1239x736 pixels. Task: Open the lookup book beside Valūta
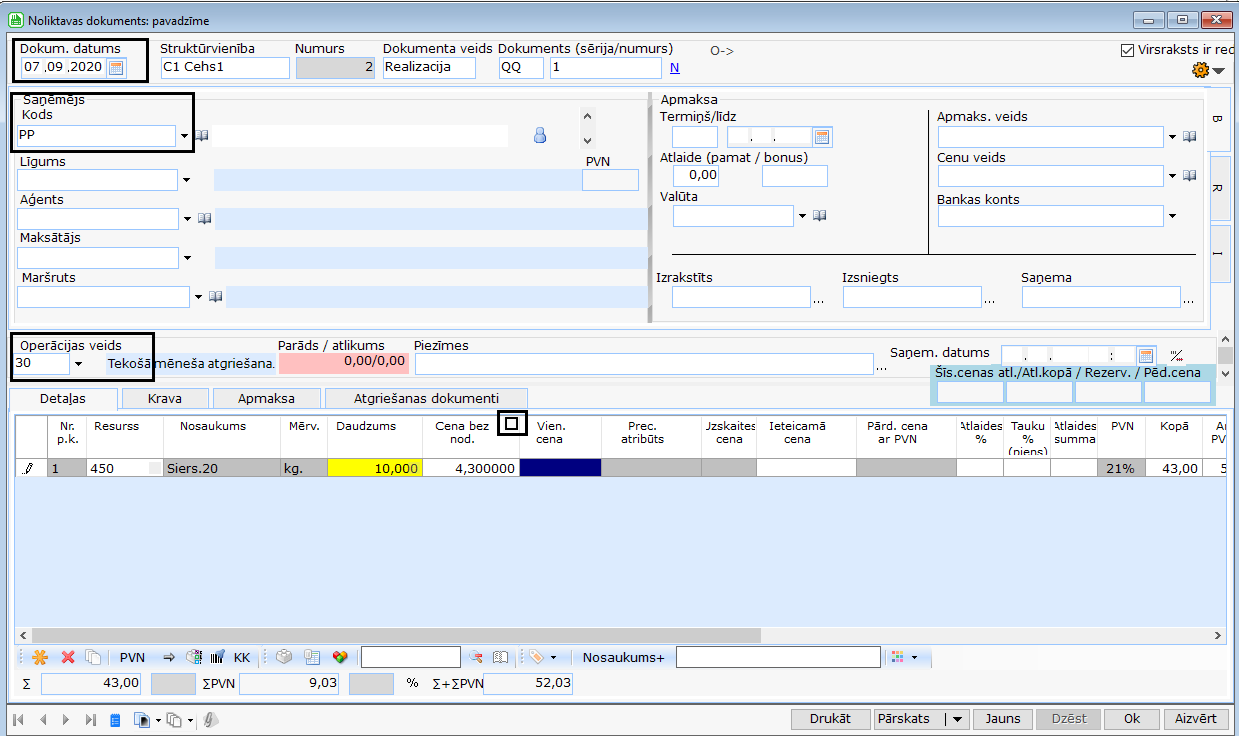(819, 216)
